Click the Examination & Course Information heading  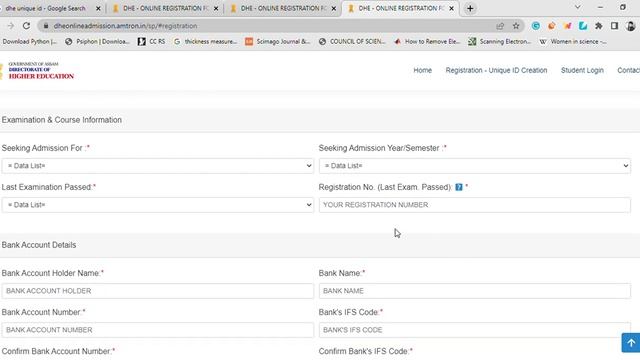62,120
